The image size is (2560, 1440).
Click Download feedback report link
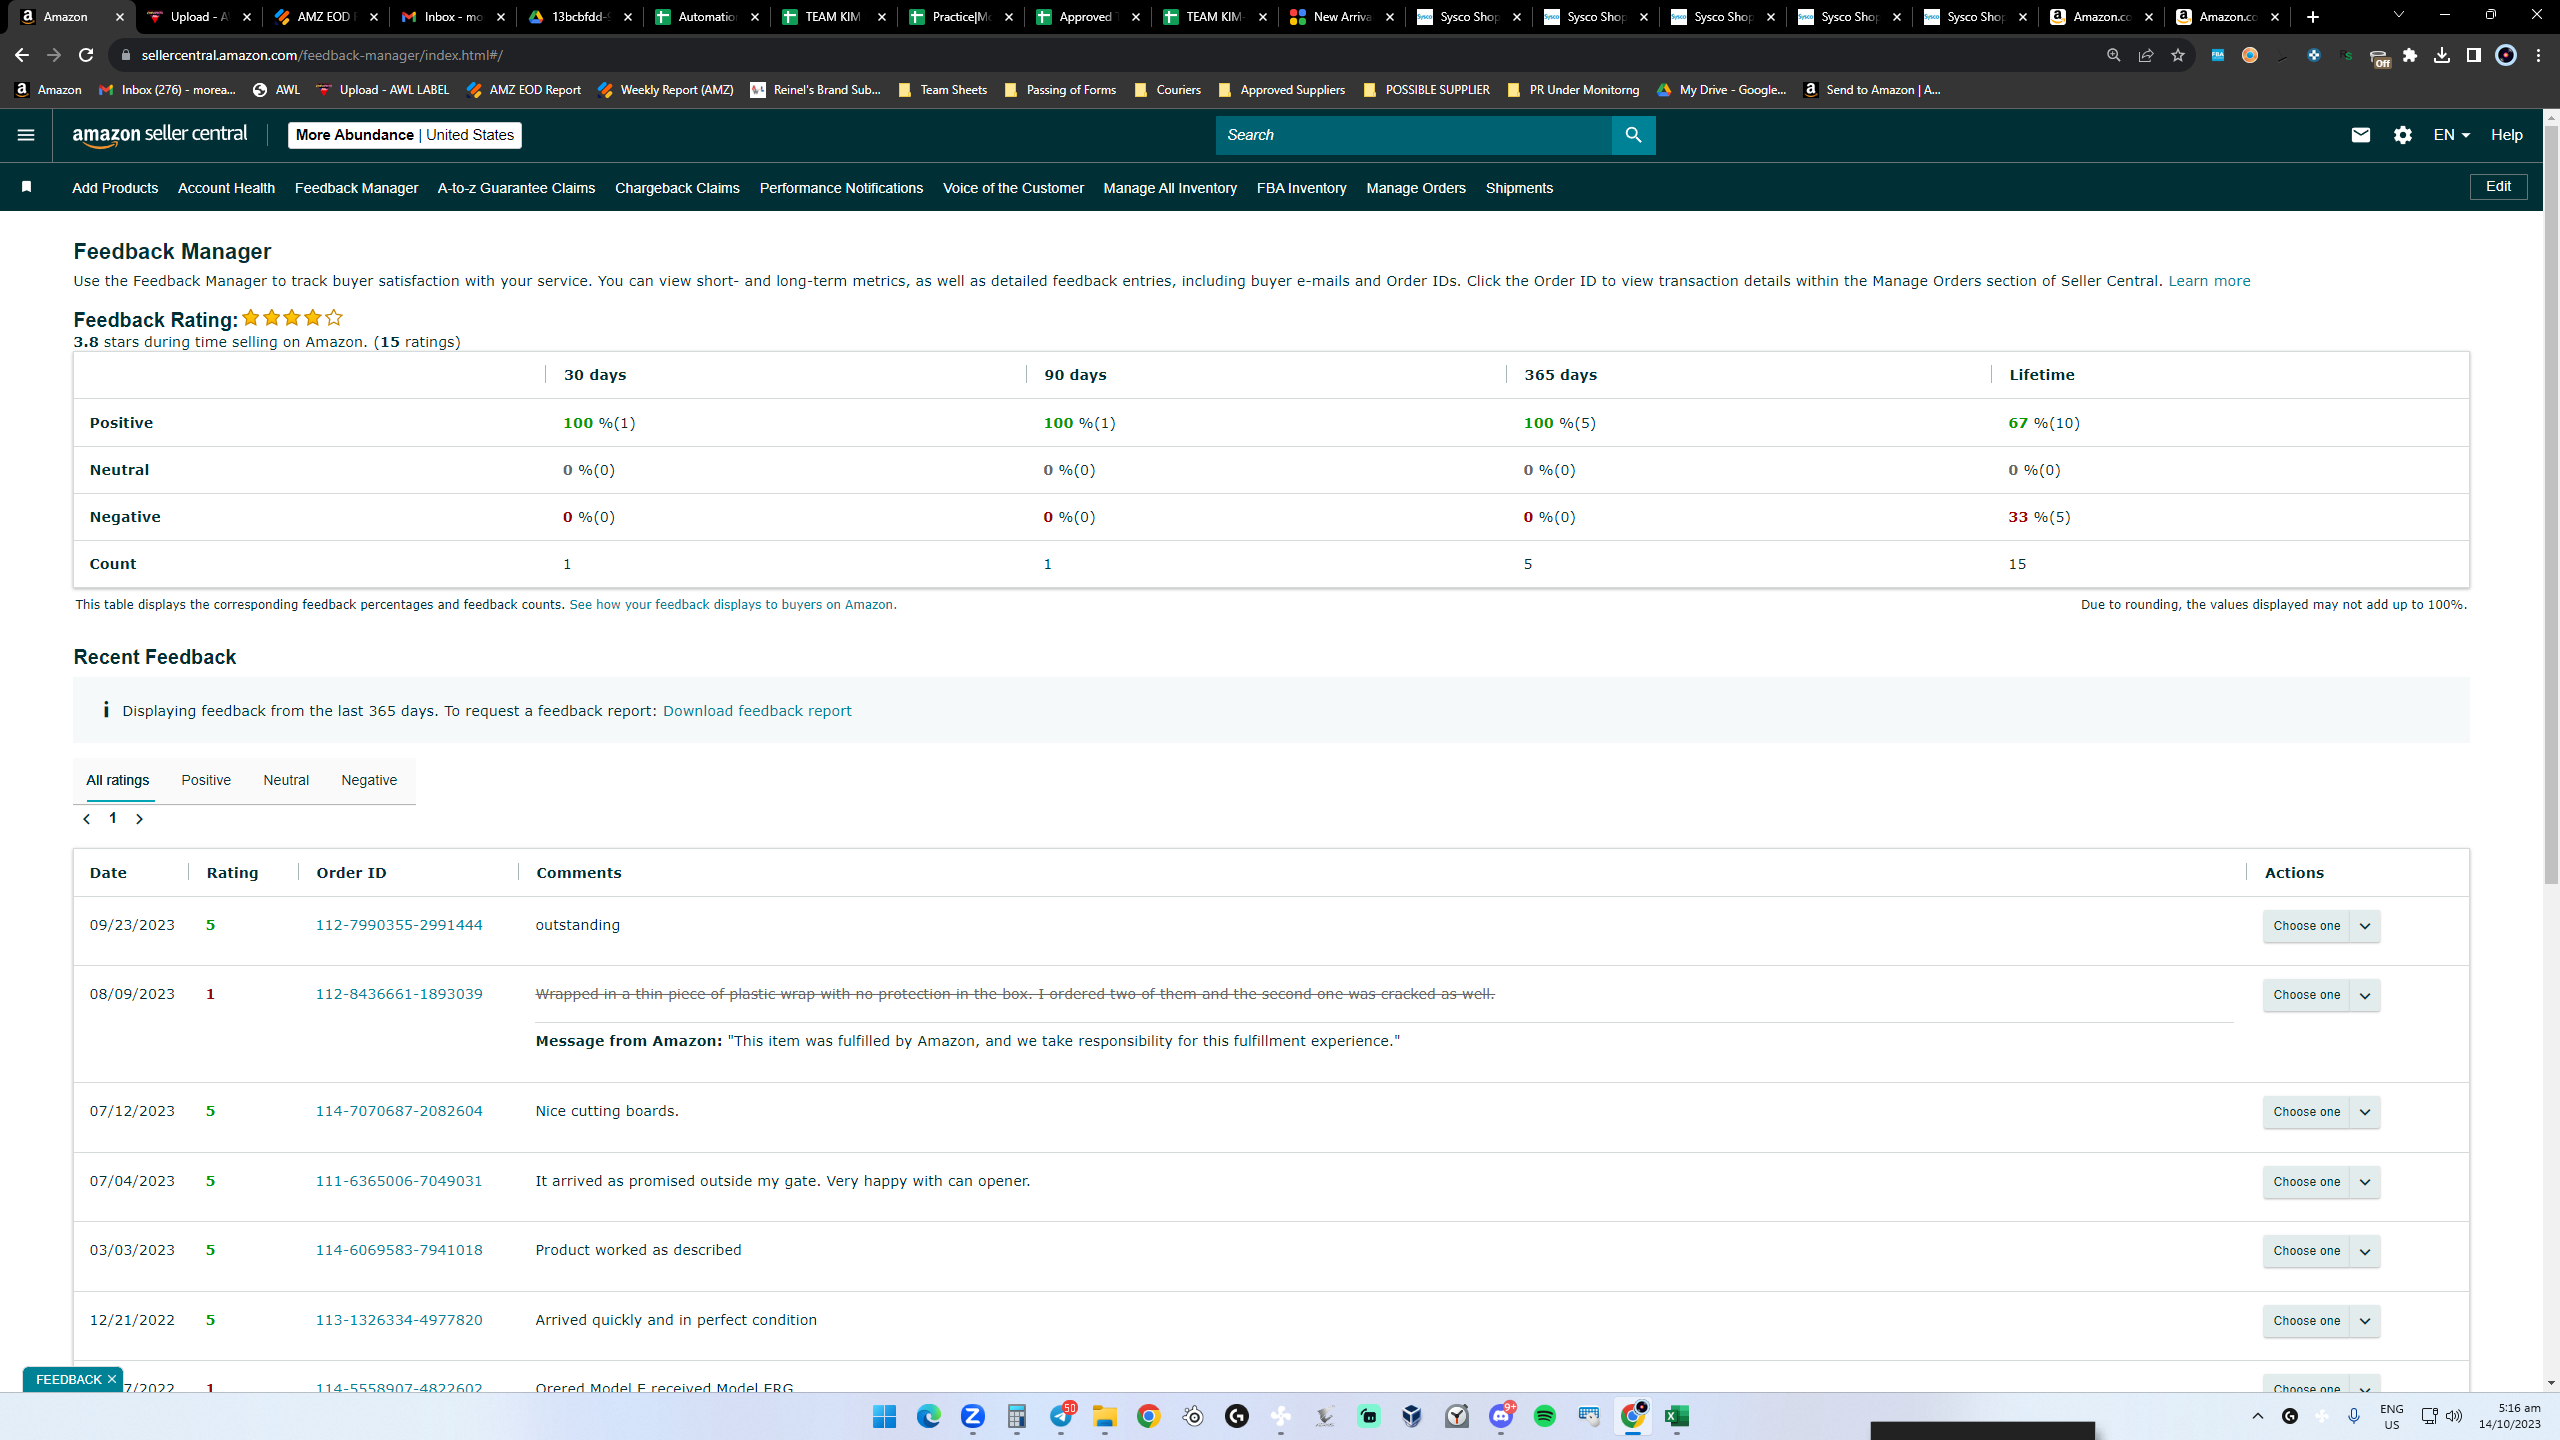click(757, 711)
